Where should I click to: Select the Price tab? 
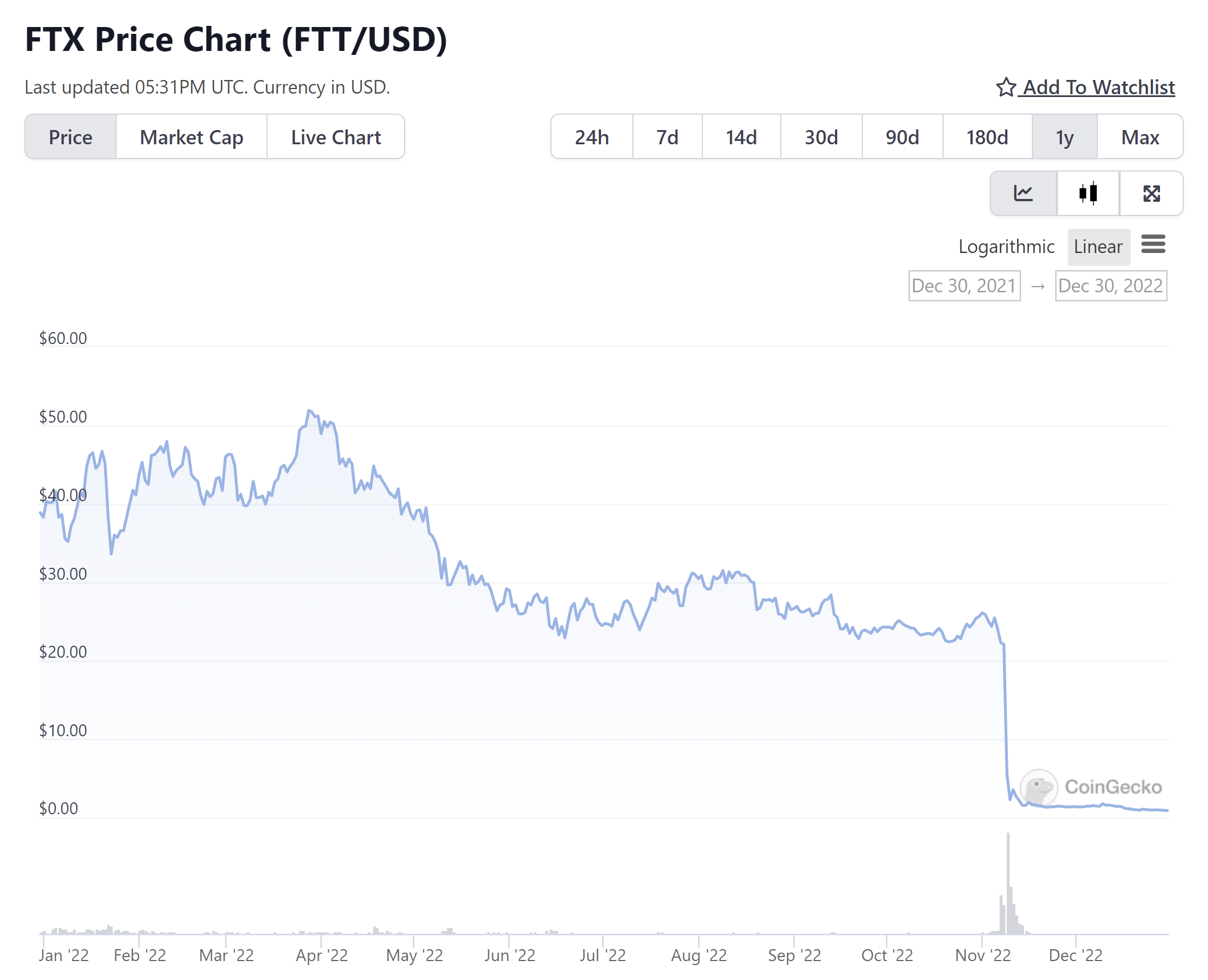click(x=70, y=137)
